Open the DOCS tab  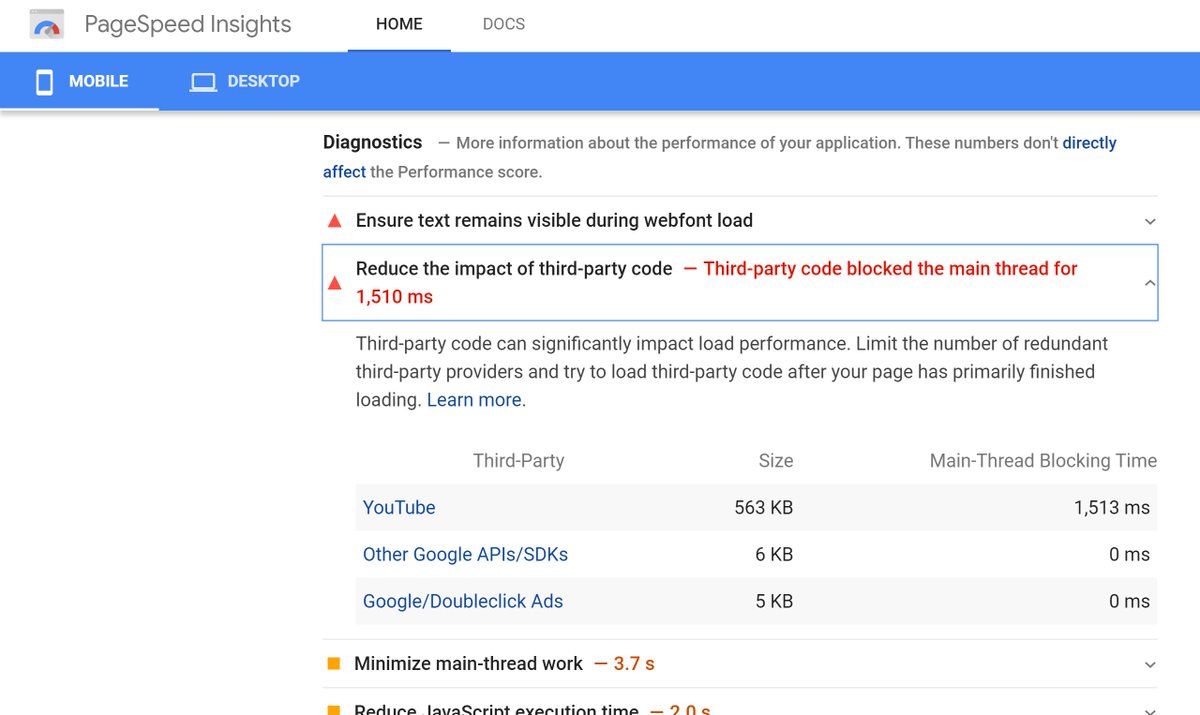click(503, 24)
